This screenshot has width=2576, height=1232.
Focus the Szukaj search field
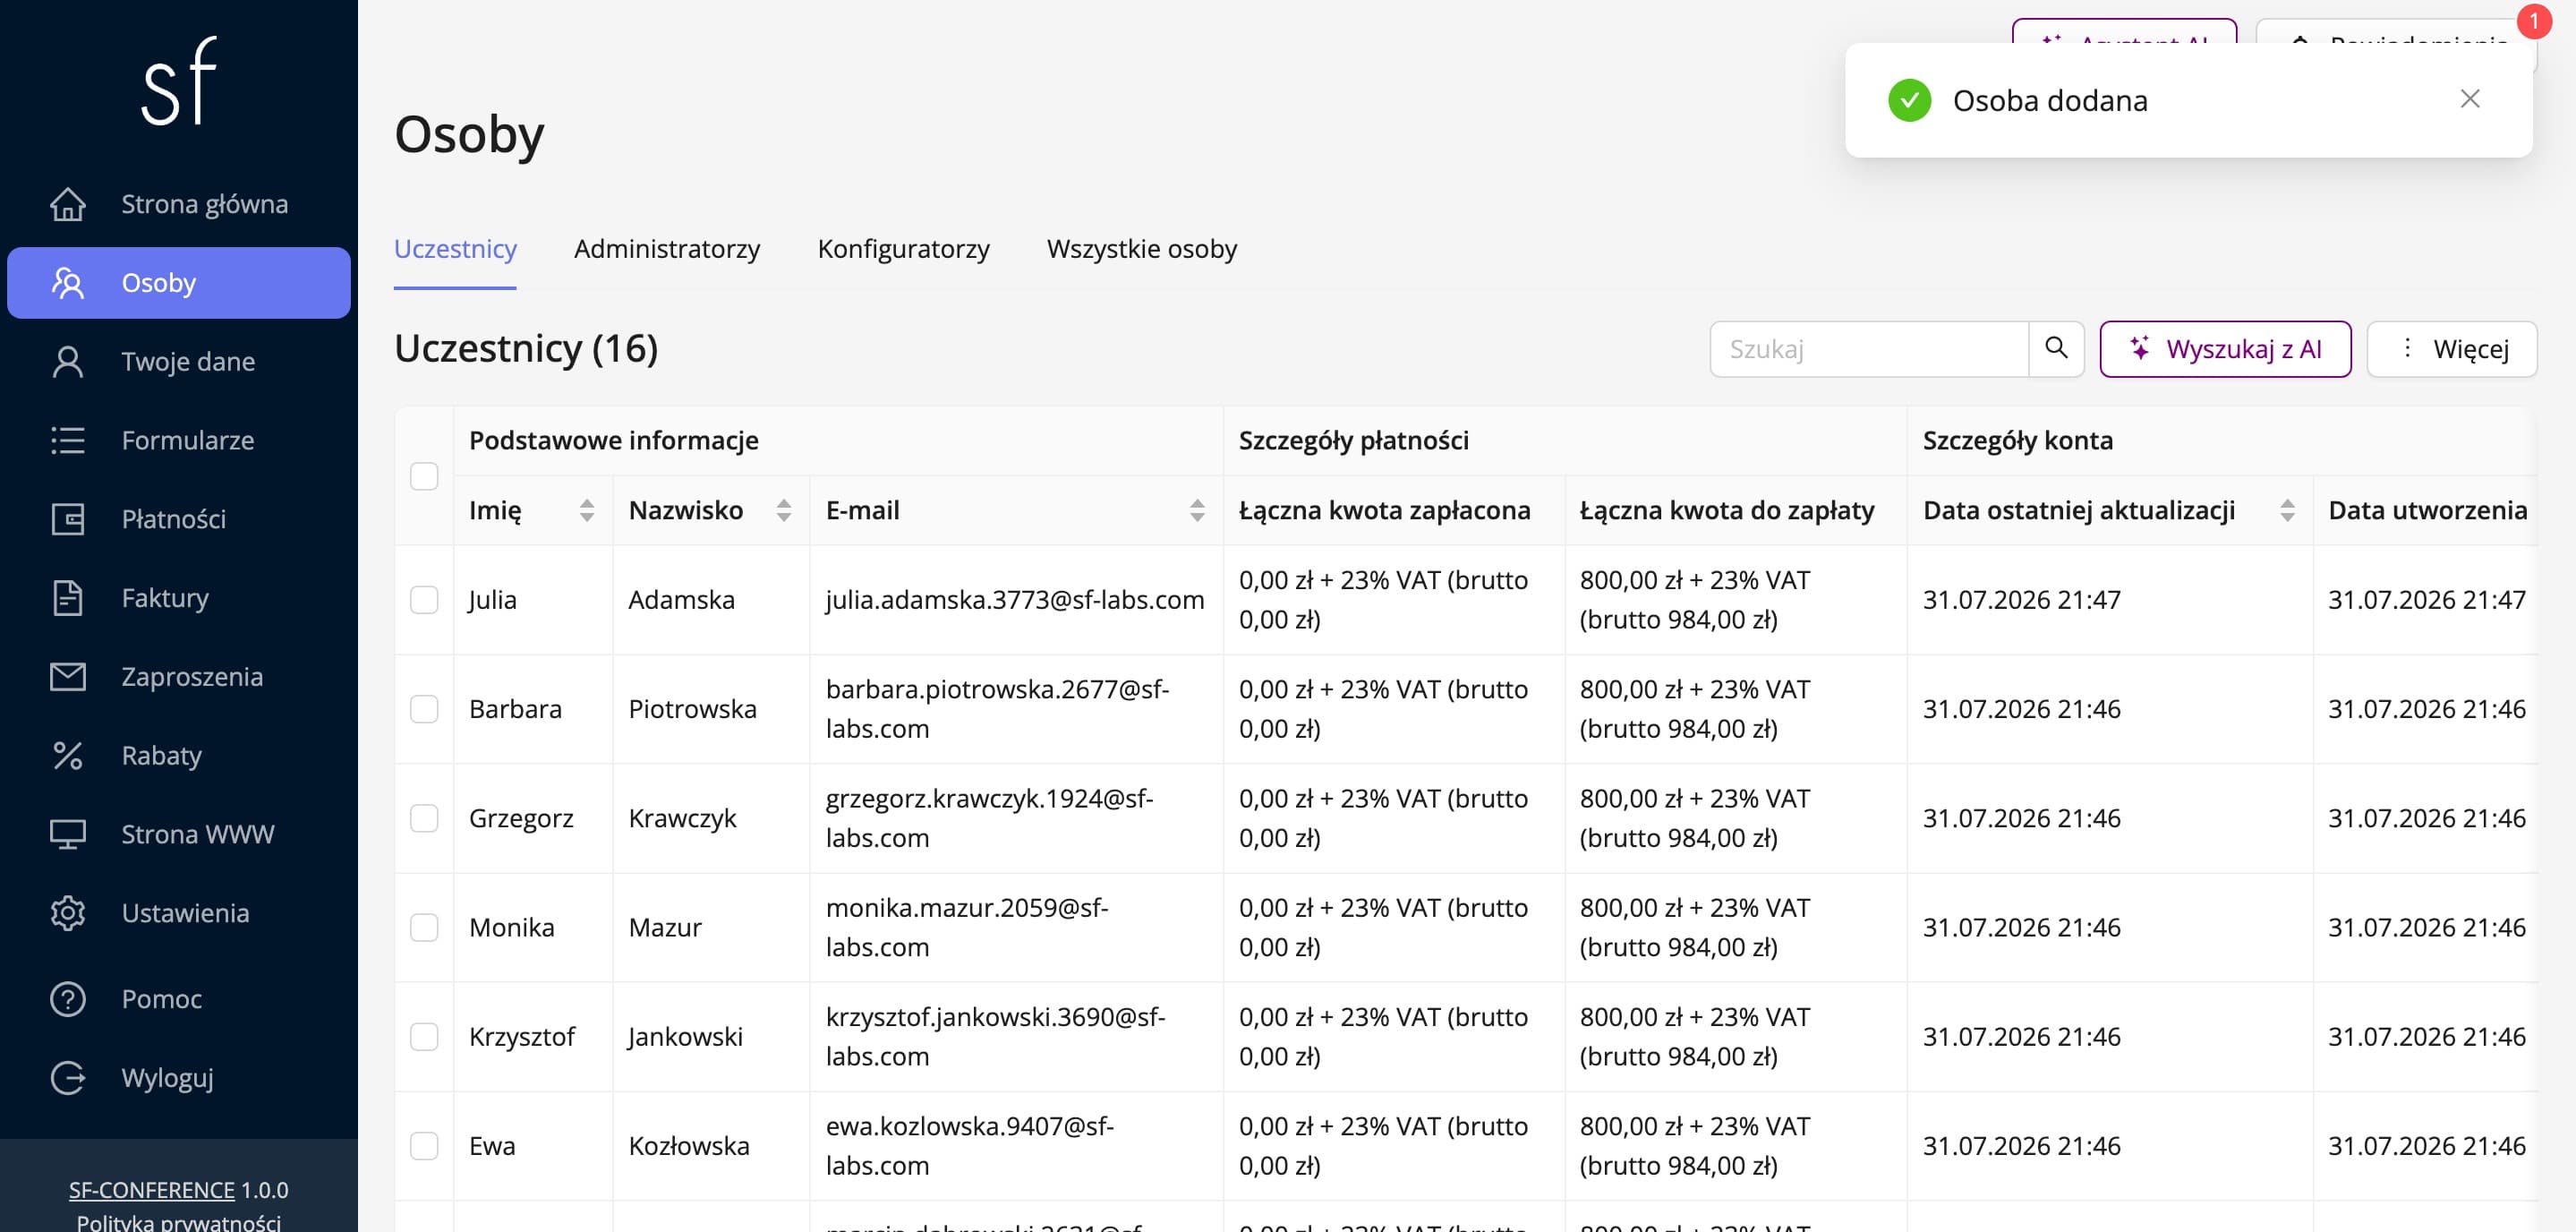click(1869, 348)
